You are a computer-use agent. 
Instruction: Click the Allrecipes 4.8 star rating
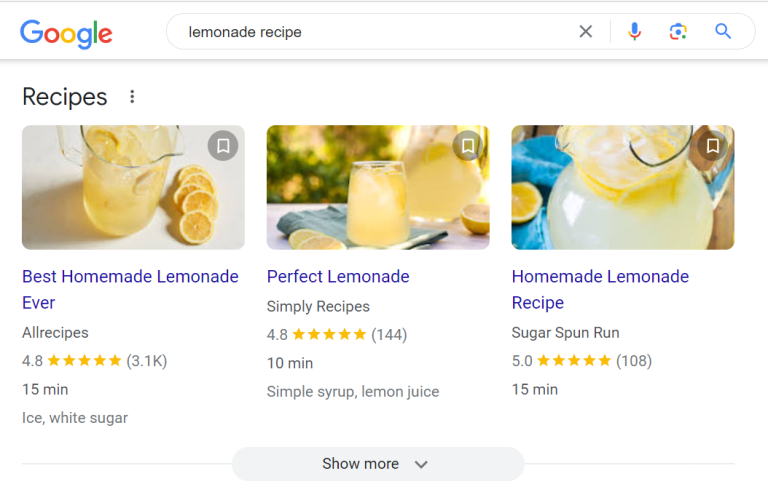pyautogui.click(x=84, y=360)
